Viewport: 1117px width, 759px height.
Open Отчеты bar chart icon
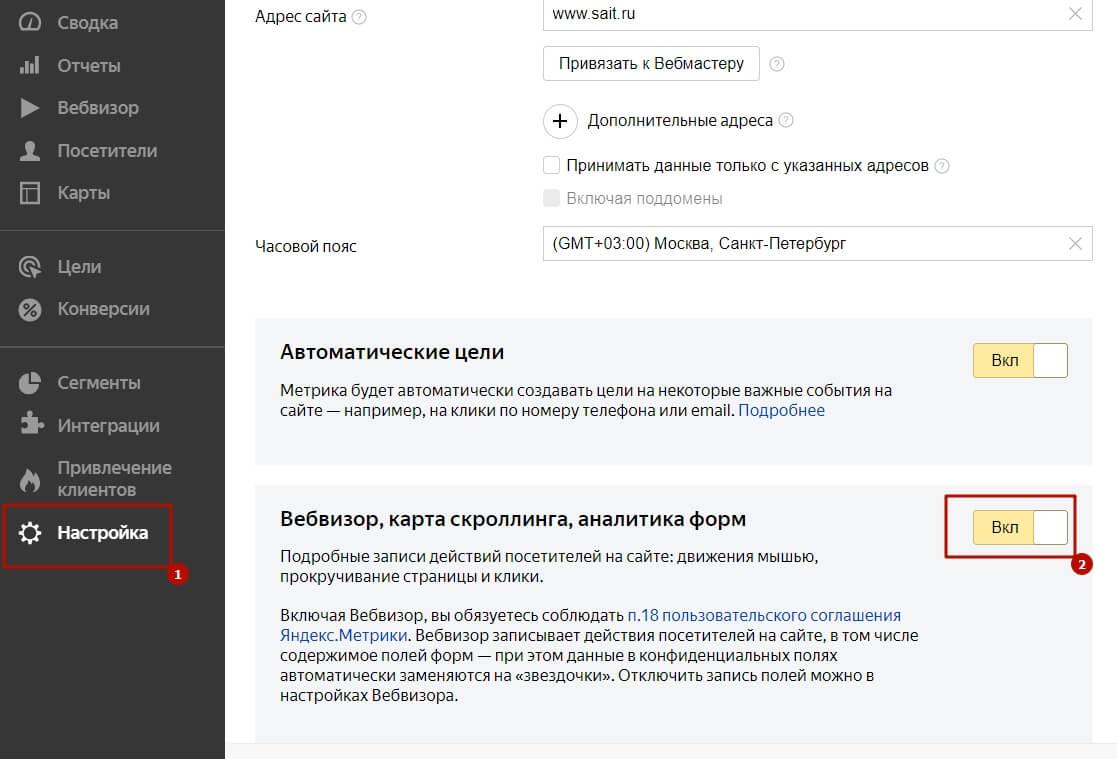(29, 66)
